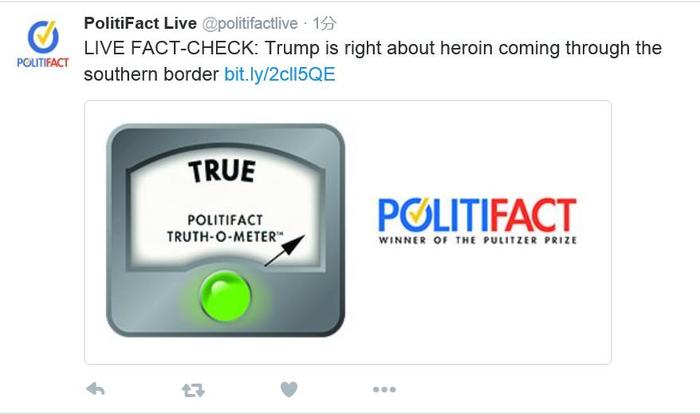The width and height of the screenshot is (700, 414).
Task: Reply to the PolitiFact Live tweet
Action: coord(96,389)
